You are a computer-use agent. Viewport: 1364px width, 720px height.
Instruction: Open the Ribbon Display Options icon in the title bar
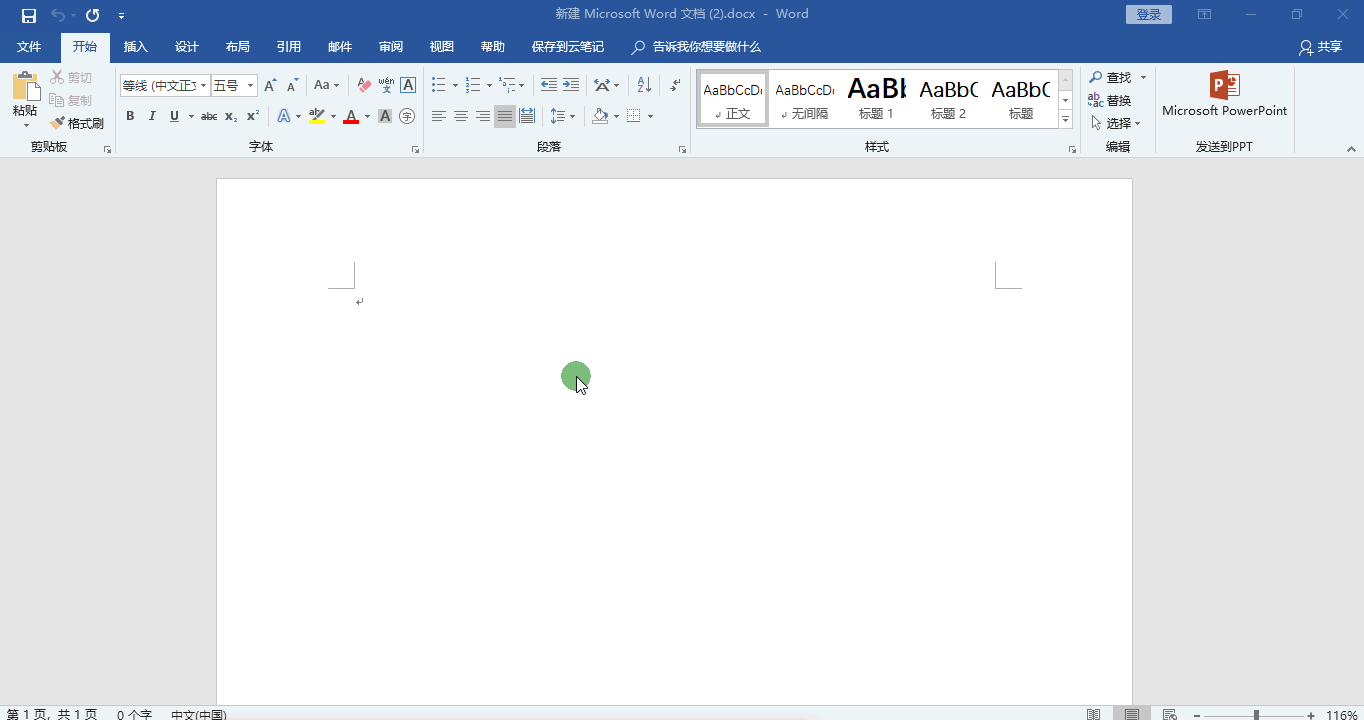coord(1205,14)
